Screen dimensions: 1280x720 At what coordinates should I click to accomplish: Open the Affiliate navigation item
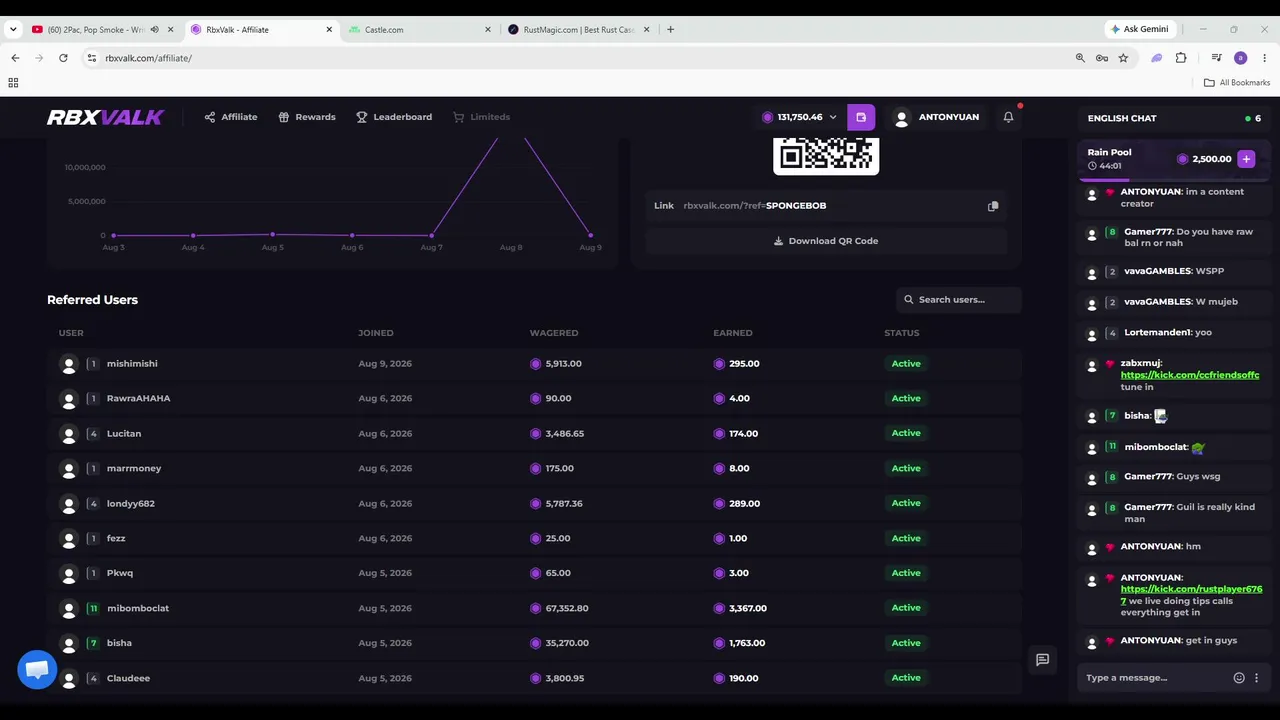click(231, 117)
